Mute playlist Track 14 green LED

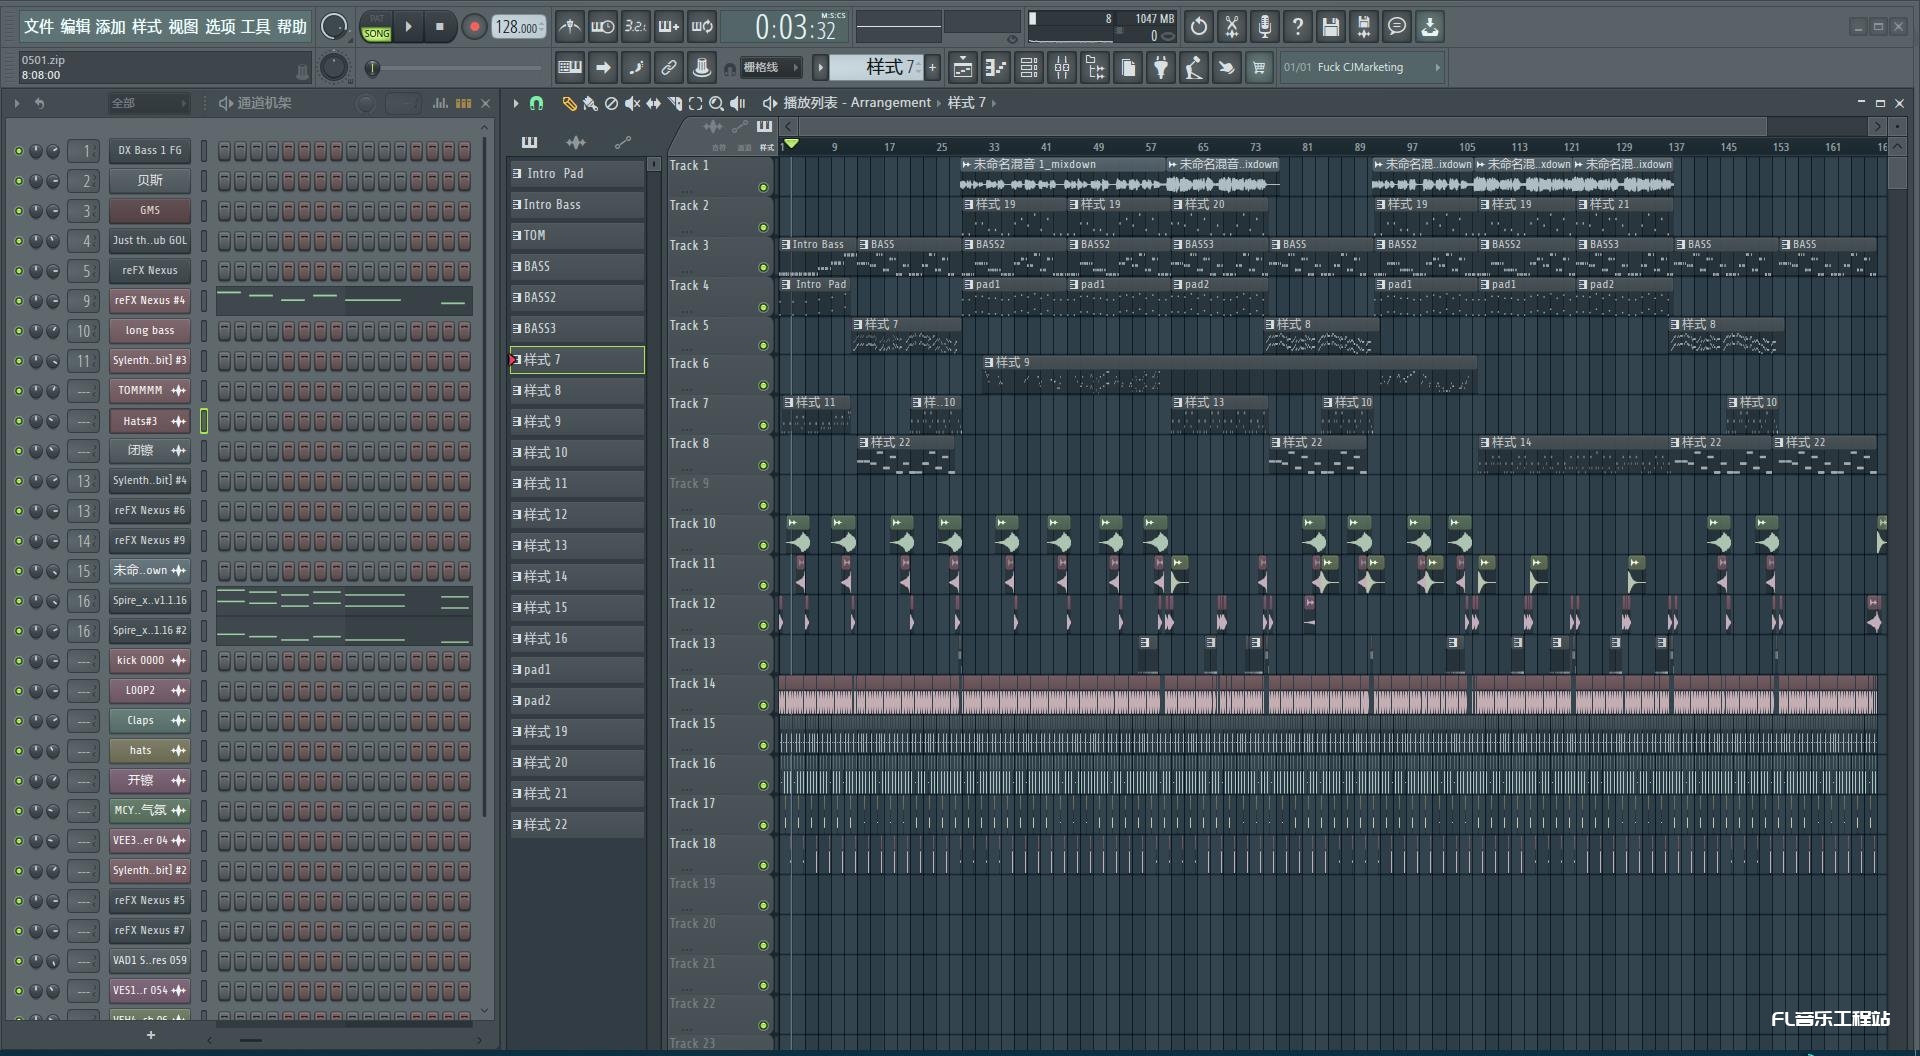[x=763, y=705]
